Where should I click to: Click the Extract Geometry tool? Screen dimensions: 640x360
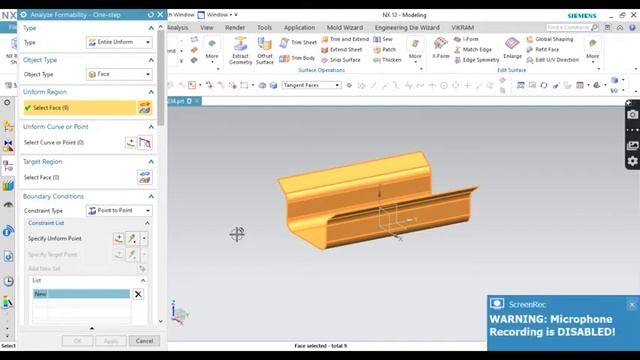click(x=240, y=51)
